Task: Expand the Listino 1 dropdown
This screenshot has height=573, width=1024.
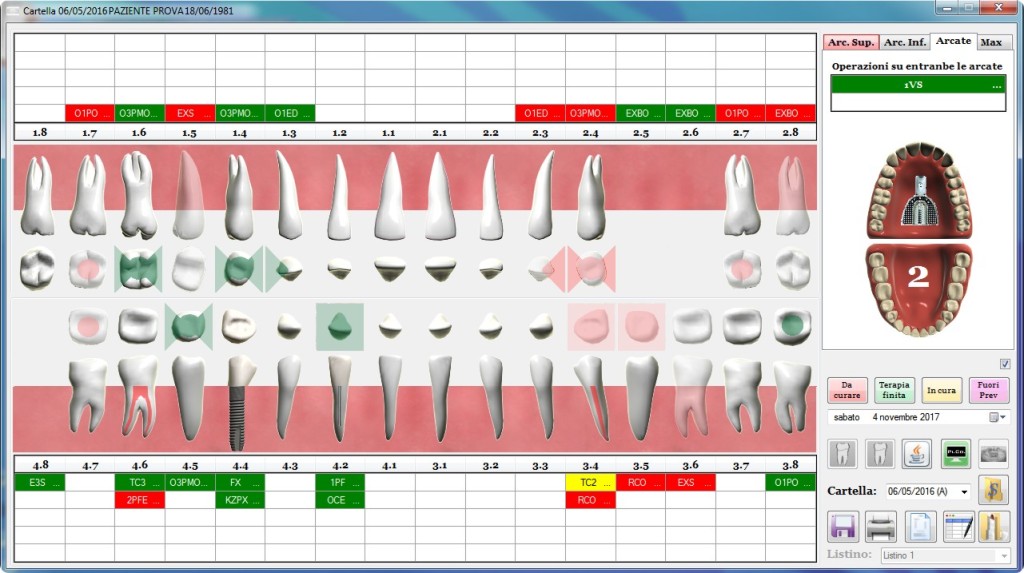Action: [x=1003, y=555]
